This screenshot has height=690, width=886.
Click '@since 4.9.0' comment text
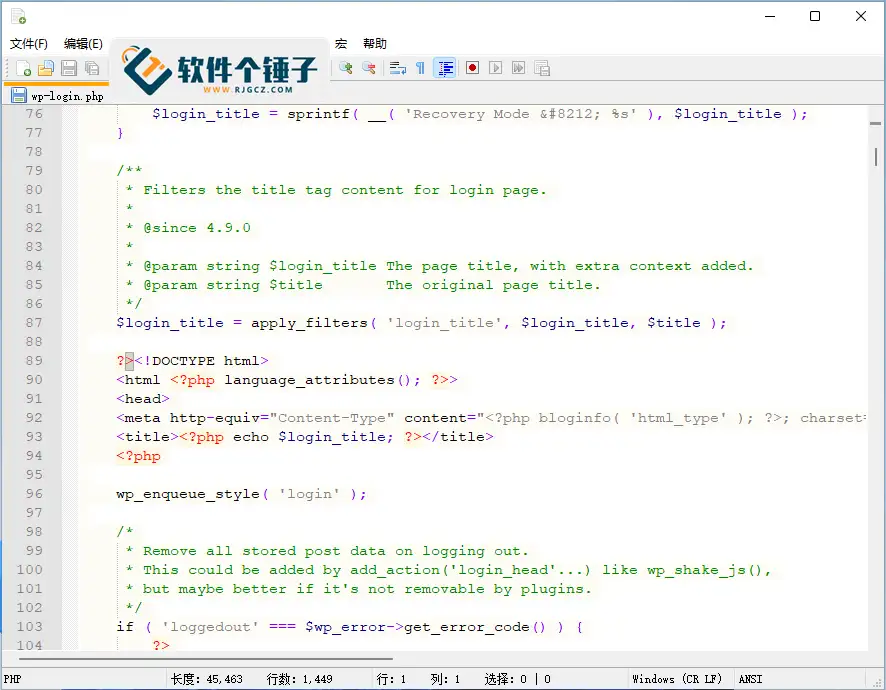[x=197, y=228]
